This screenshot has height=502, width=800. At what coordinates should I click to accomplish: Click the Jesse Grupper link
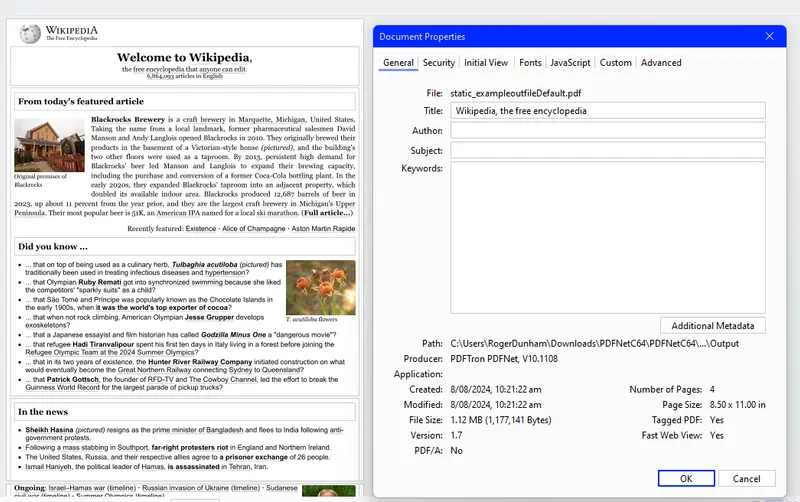pos(209,317)
